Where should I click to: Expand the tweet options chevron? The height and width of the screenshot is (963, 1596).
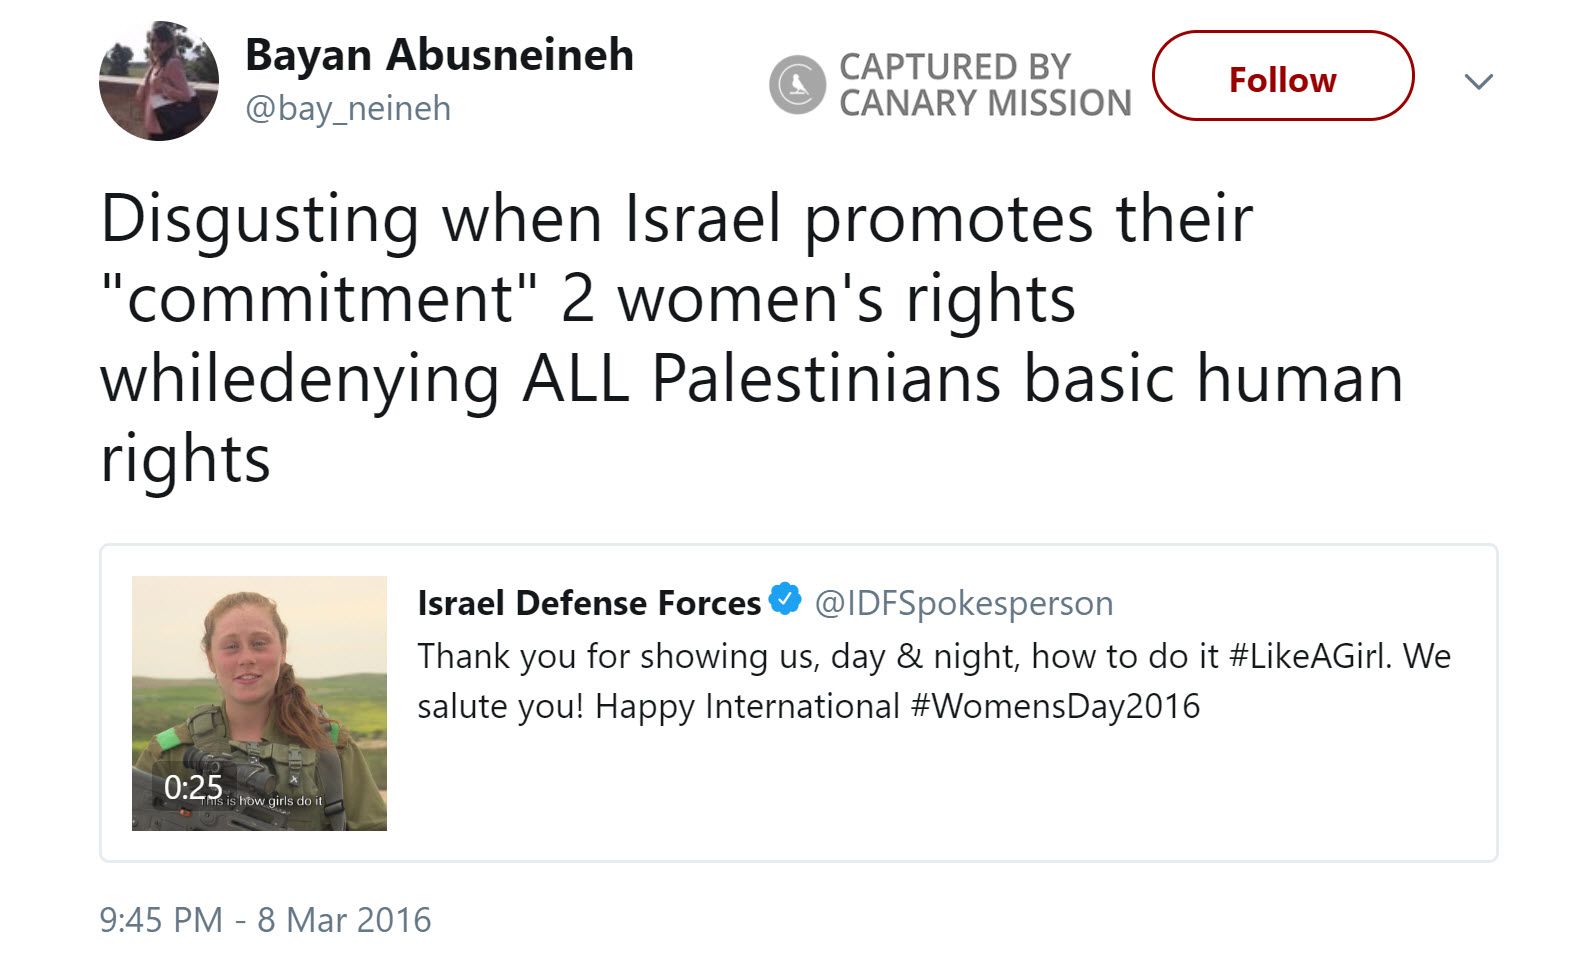tap(1477, 81)
